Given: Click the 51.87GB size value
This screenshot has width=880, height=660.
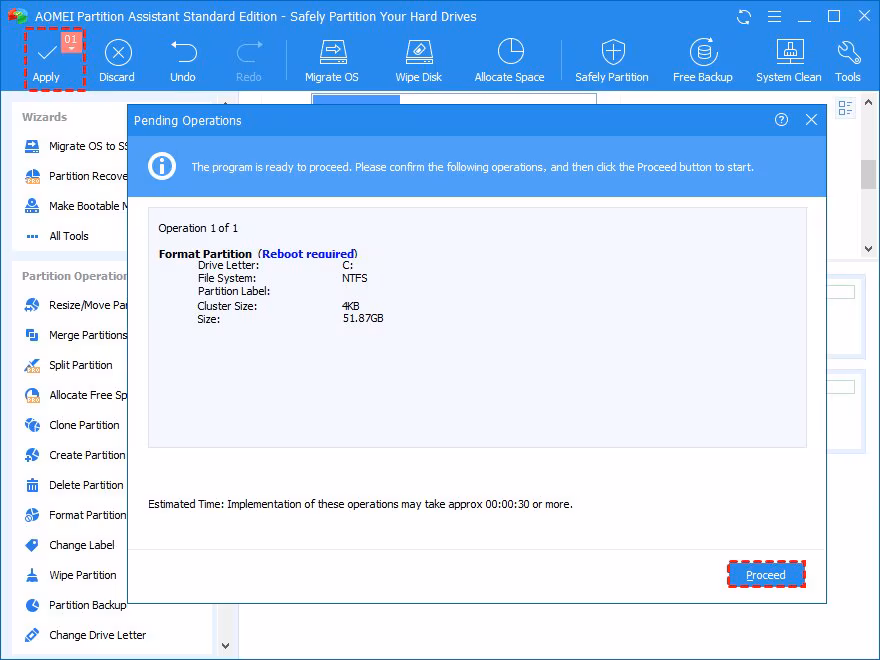Looking at the screenshot, I should click(363, 319).
